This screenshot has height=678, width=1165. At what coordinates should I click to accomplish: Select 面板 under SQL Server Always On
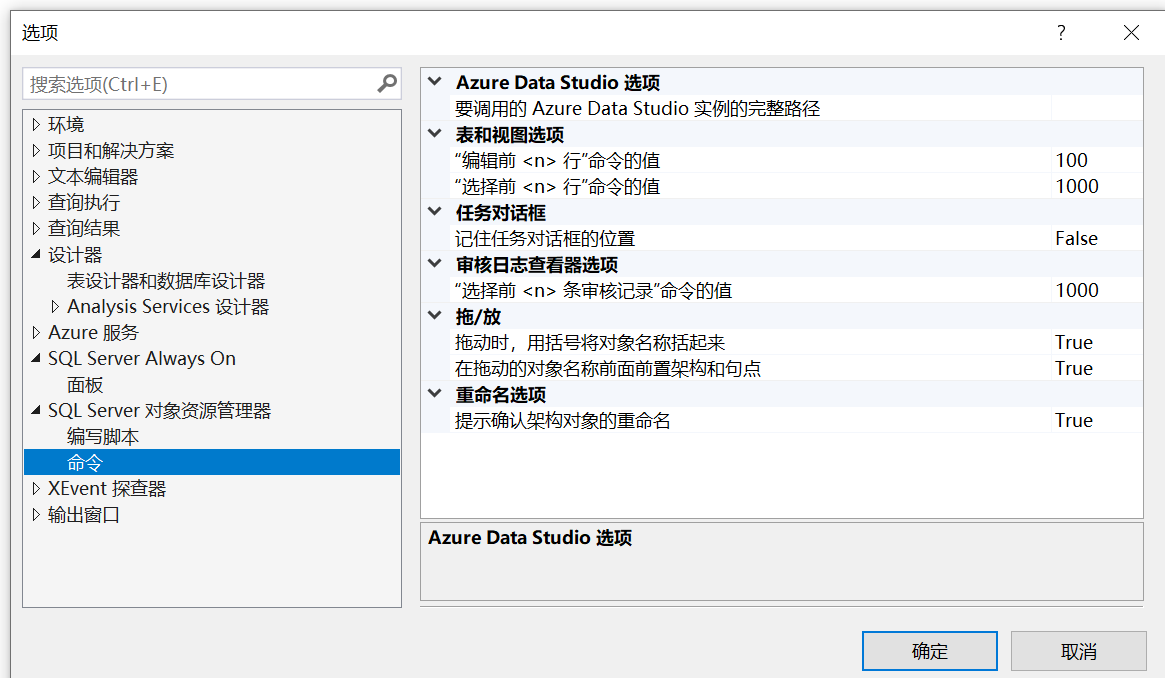85,385
